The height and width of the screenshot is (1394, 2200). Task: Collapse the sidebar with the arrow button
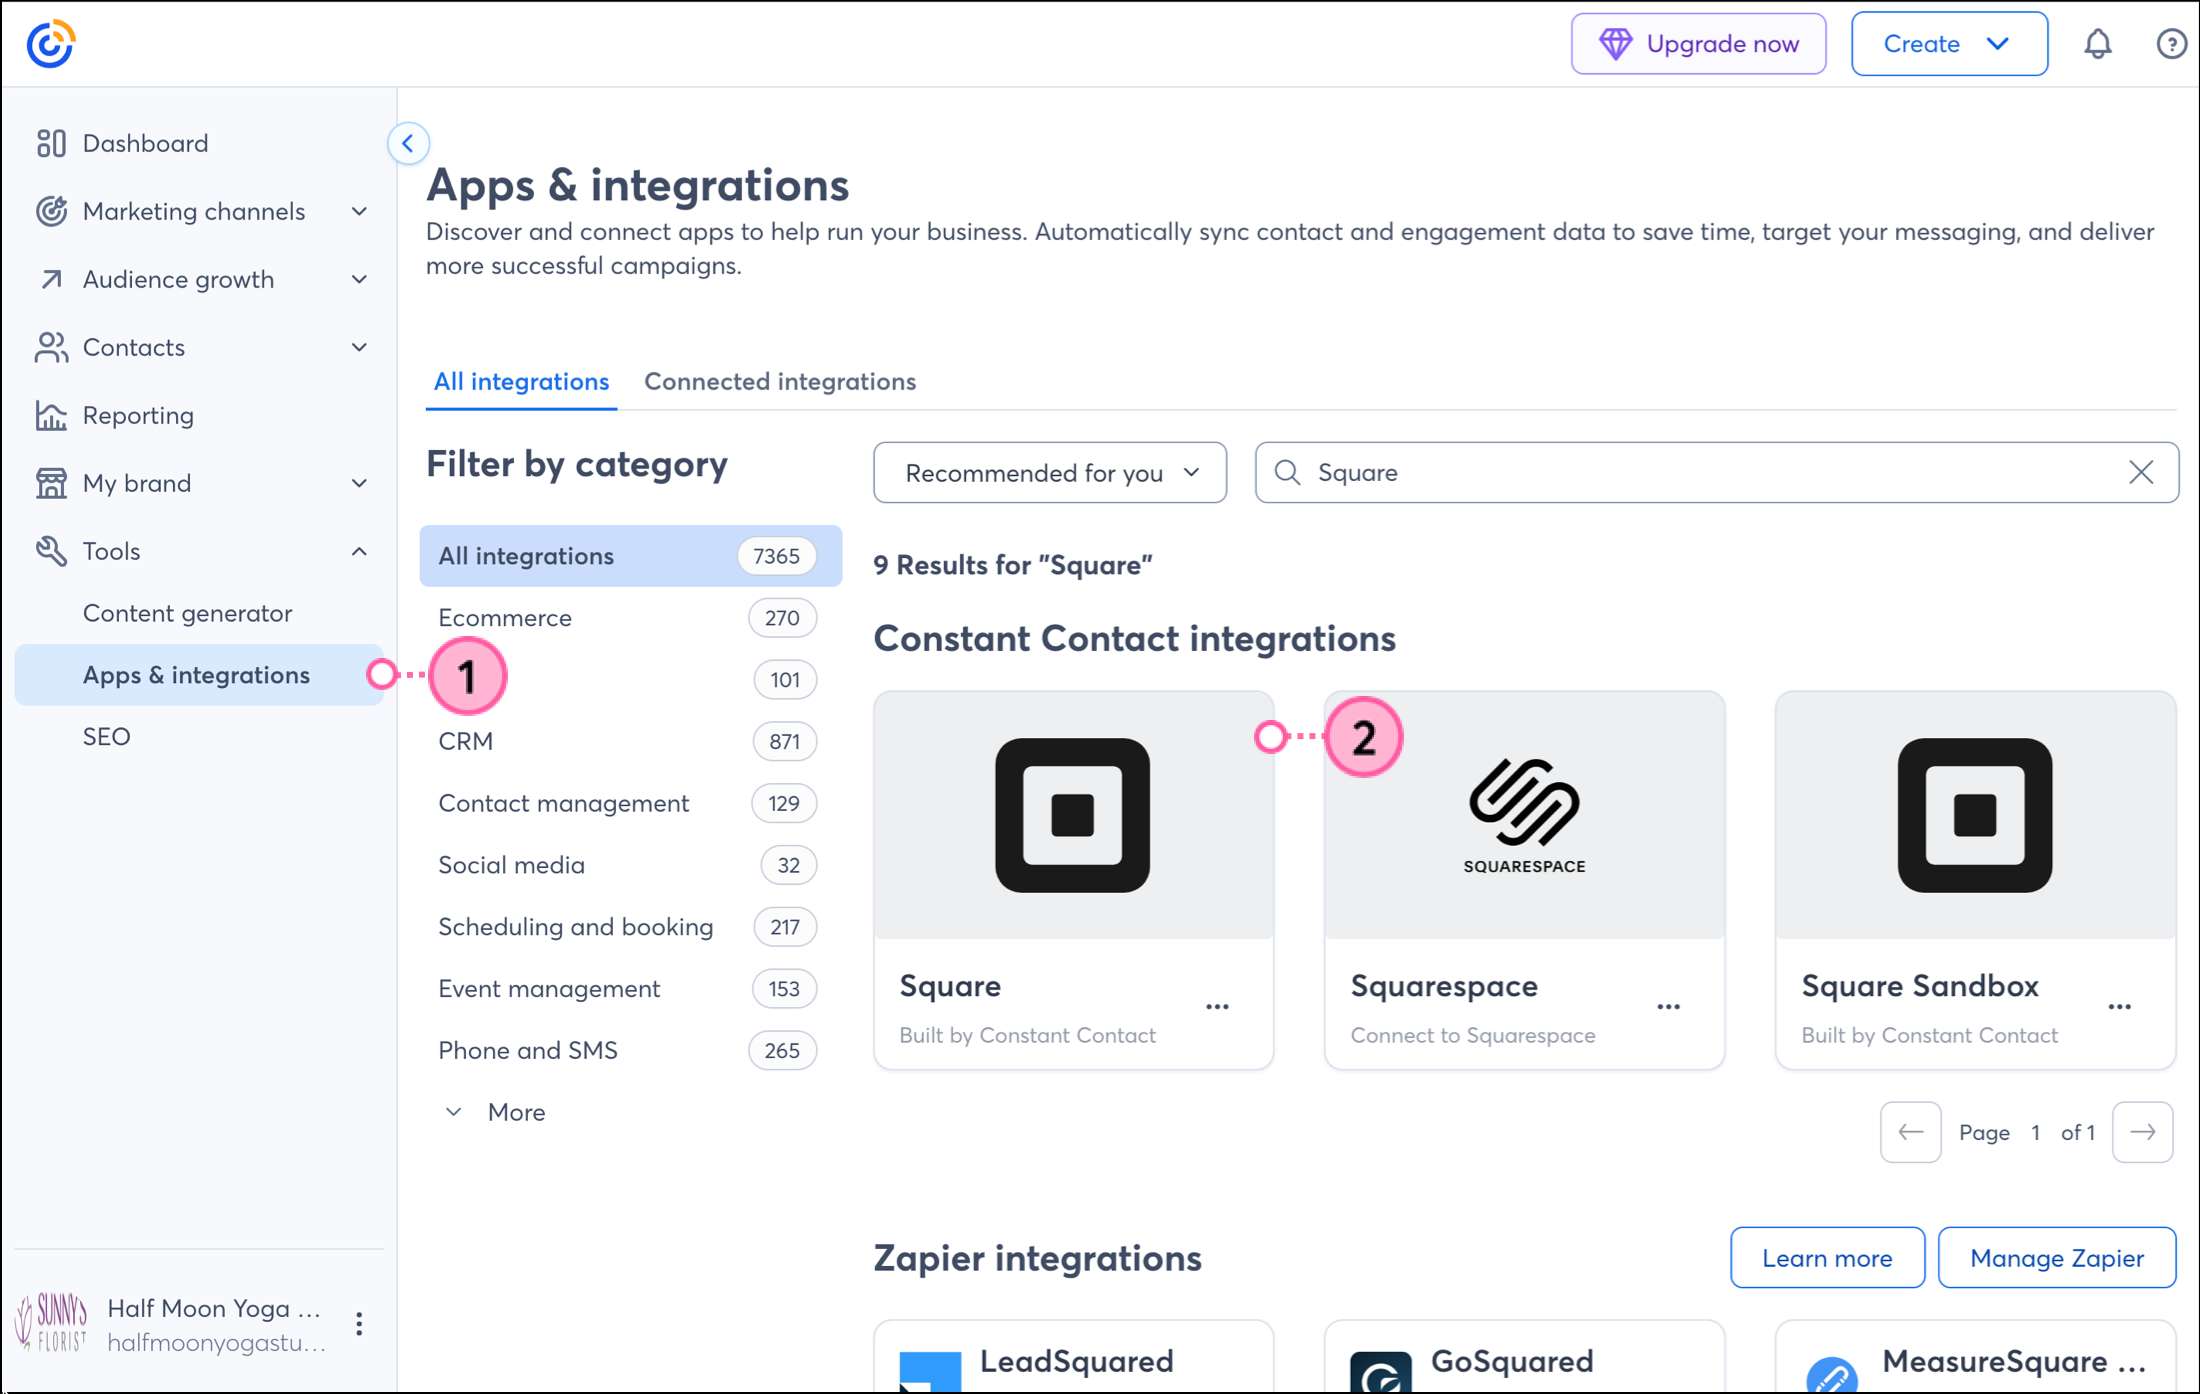click(x=408, y=143)
